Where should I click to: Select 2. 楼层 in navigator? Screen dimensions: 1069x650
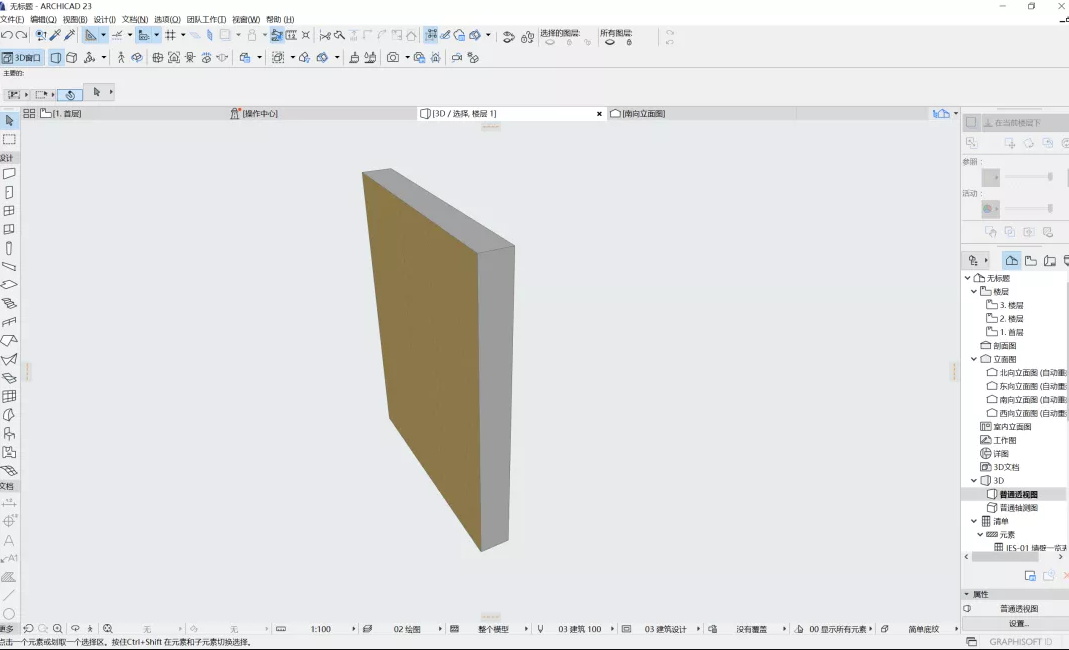[1011, 319]
